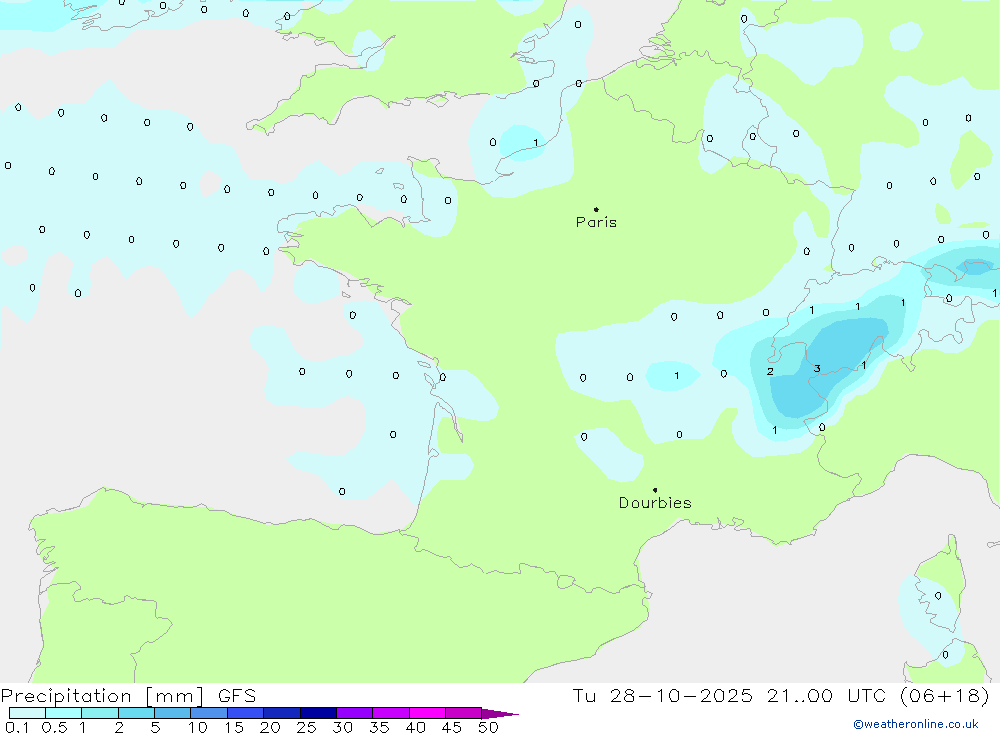Pick the 15–20 mm legend swatch
Viewport: 1000px width, 733px height.
pyautogui.click(x=246, y=713)
